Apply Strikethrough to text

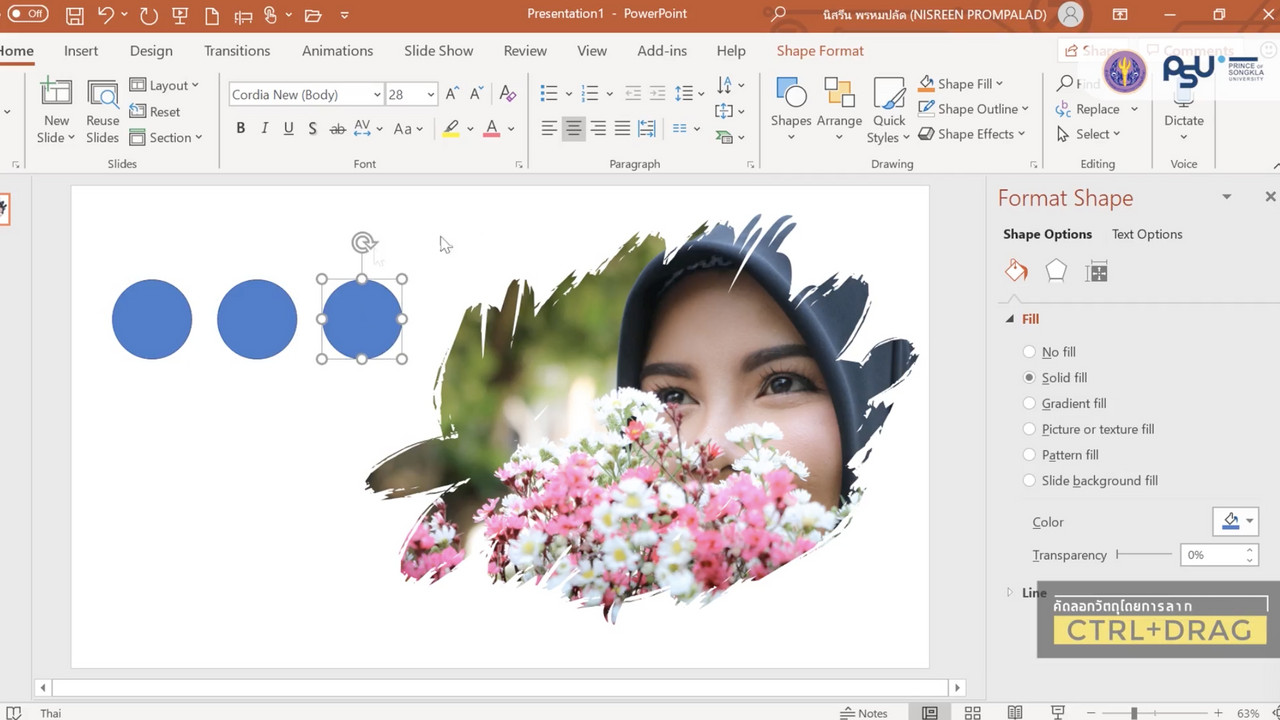pyautogui.click(x=337, y=128)
